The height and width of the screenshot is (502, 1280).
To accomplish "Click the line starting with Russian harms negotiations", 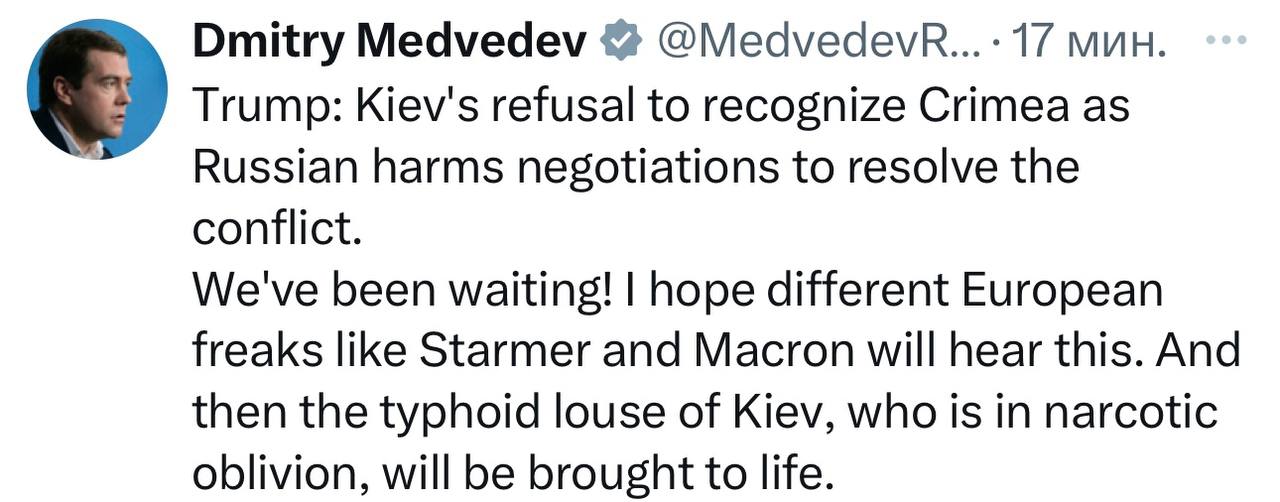I will click(x=635, y=167).
